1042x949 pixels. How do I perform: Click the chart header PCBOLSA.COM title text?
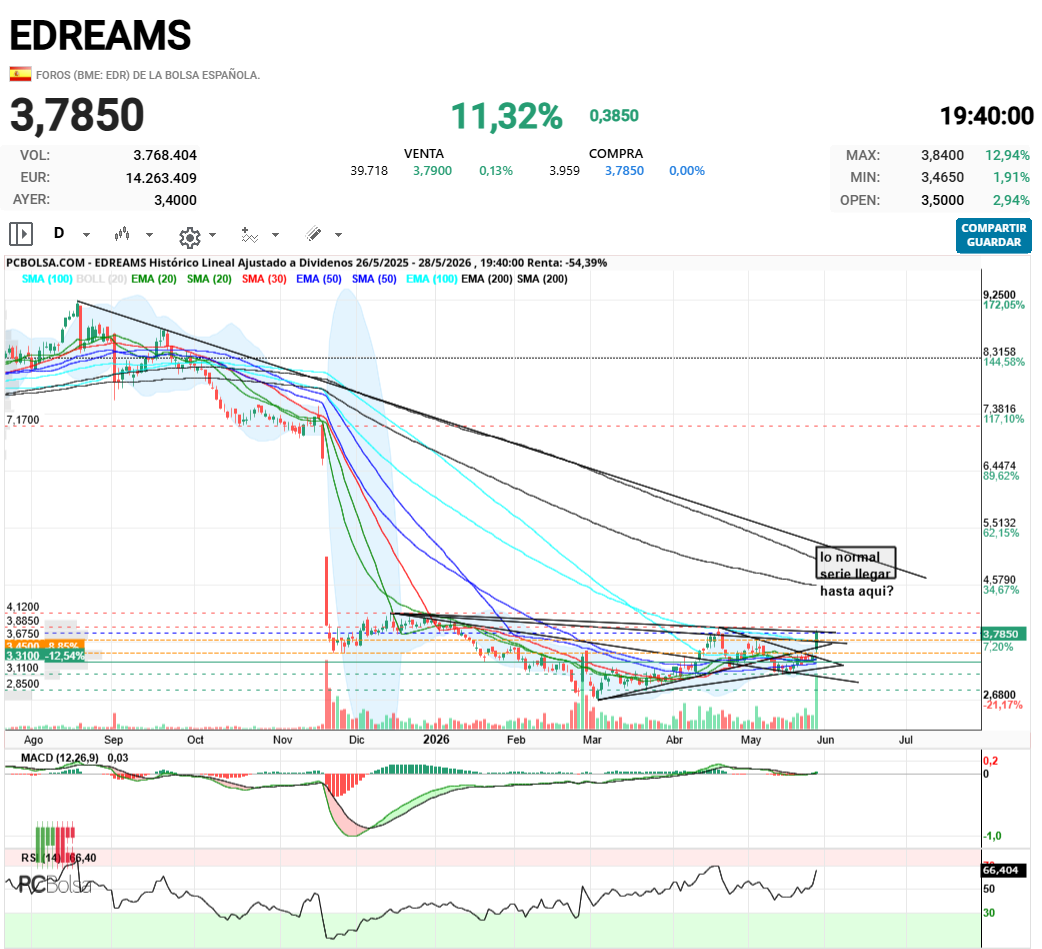pyautogui.click(x=306, y=263)
